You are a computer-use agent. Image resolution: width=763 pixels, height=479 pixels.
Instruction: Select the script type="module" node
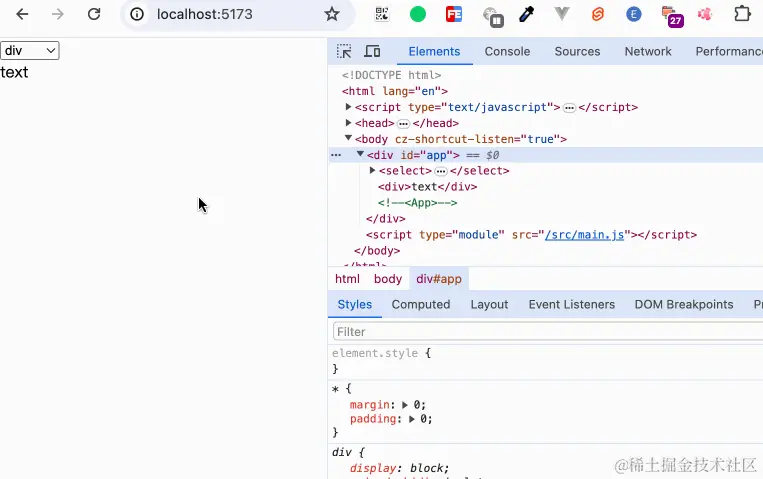click(x=531, y=235)
